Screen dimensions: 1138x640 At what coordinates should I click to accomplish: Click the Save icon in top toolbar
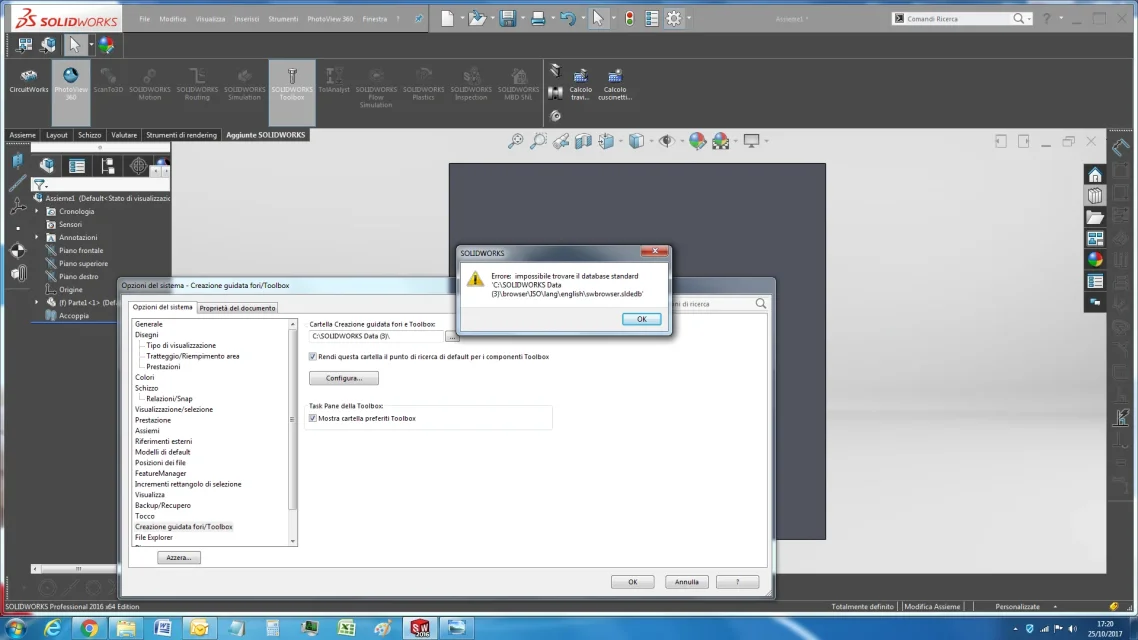[x=507, y=19]
